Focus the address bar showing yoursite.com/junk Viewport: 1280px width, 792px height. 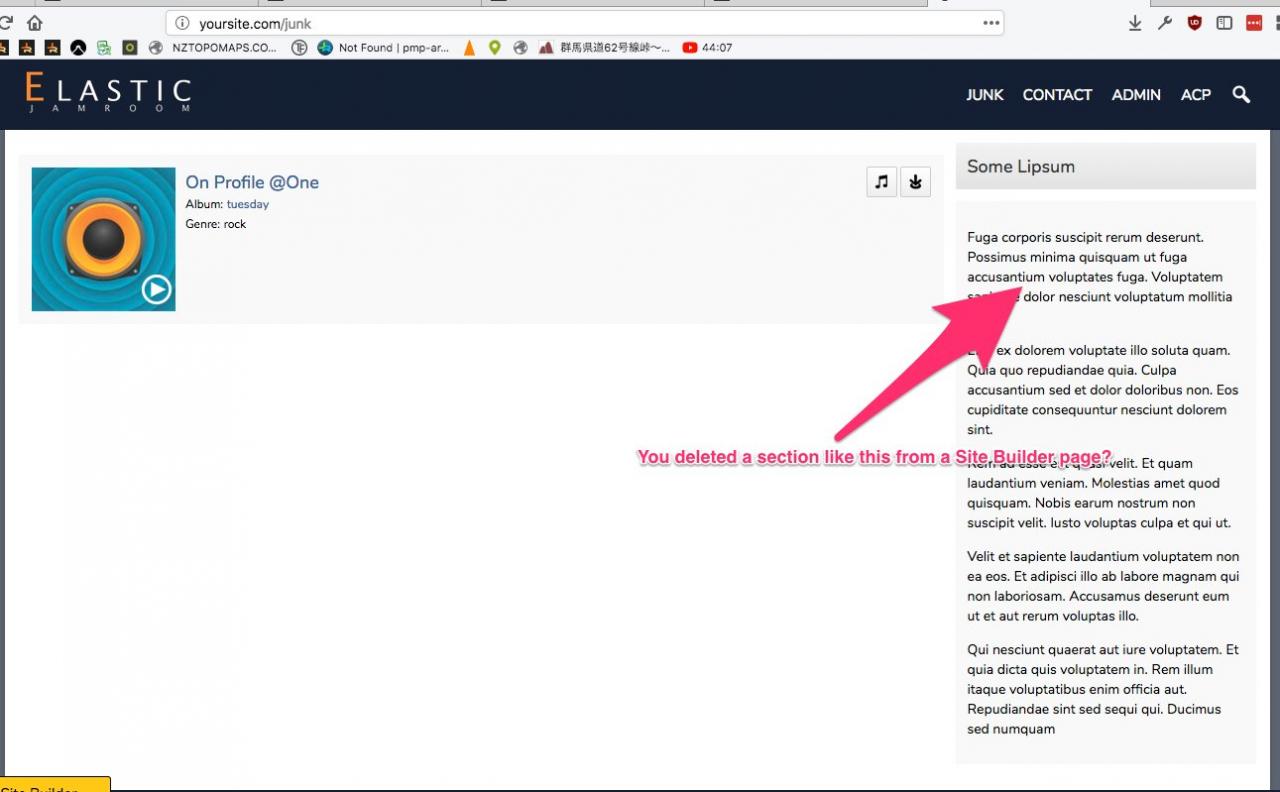[584, 23]
